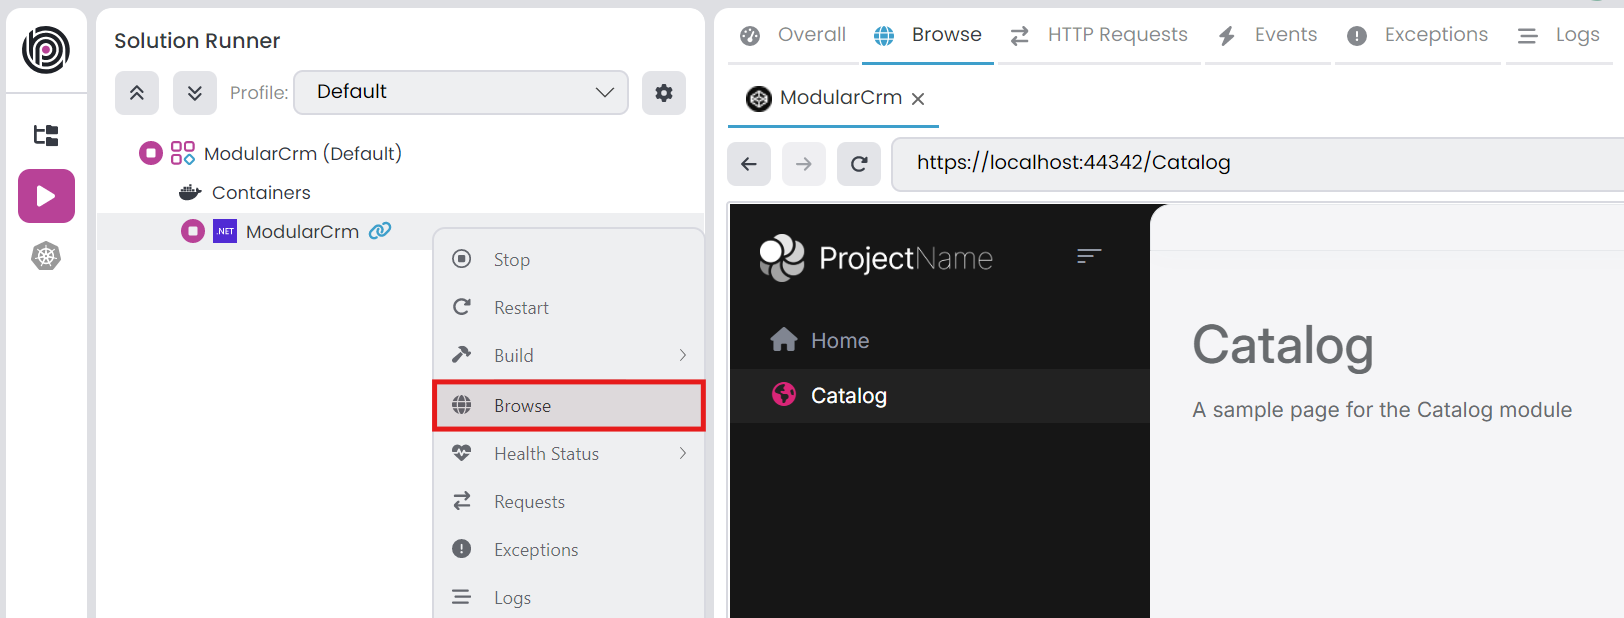Click the ABP Studio logo

(x=46, y=50)
